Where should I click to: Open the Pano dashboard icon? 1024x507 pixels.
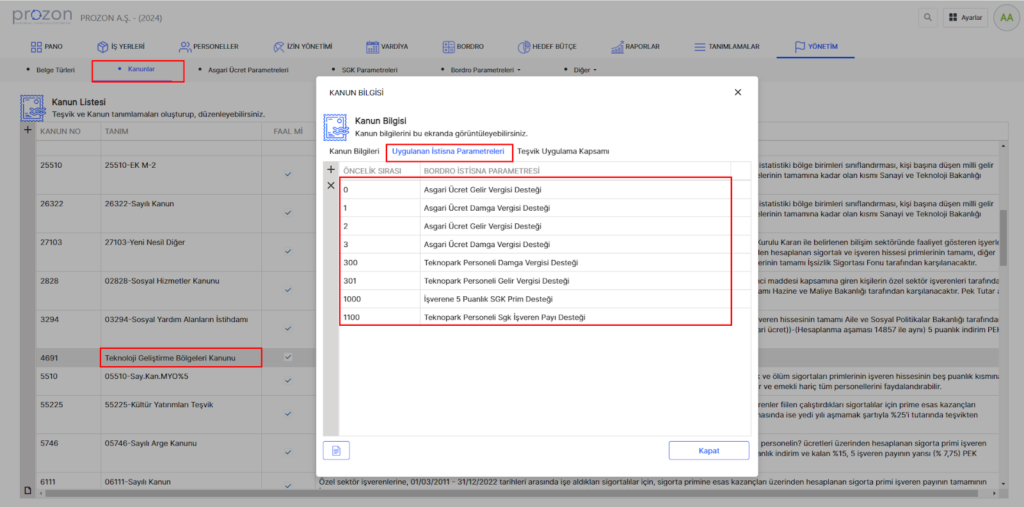tap(37, 47)
